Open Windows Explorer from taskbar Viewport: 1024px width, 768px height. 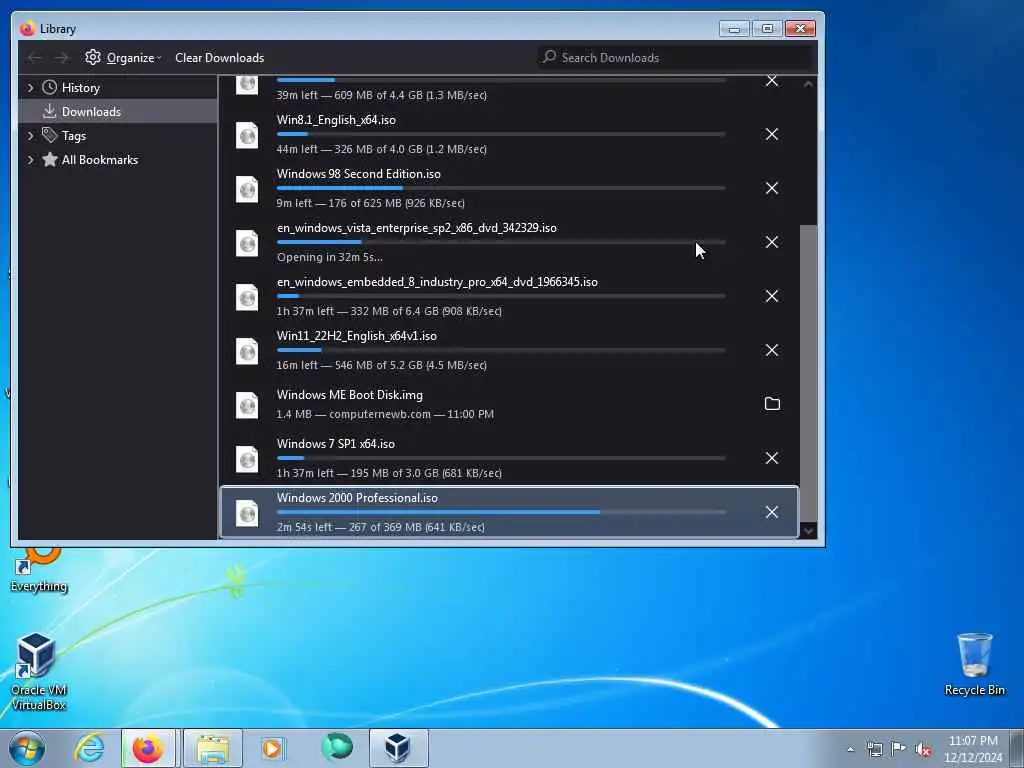tap(213, 748)
